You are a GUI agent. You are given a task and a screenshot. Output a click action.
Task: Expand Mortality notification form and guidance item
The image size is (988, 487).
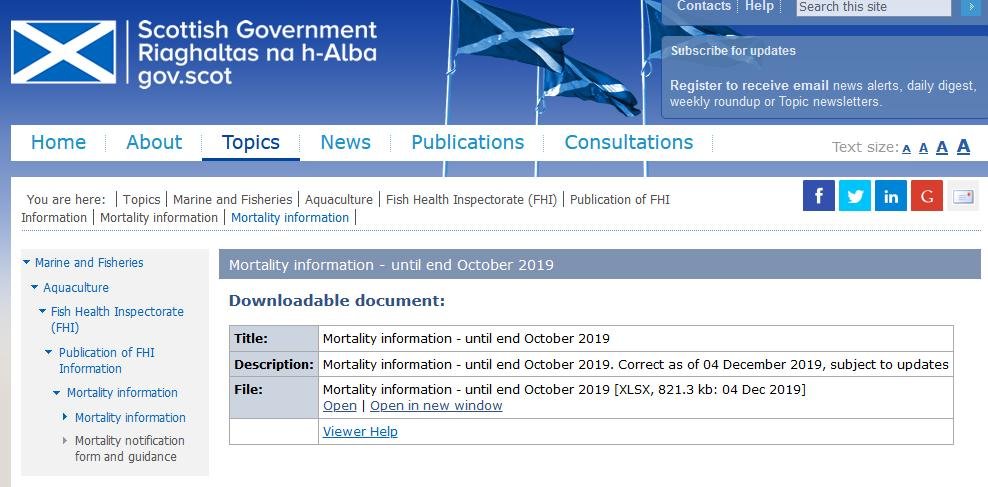pos(66,441)
